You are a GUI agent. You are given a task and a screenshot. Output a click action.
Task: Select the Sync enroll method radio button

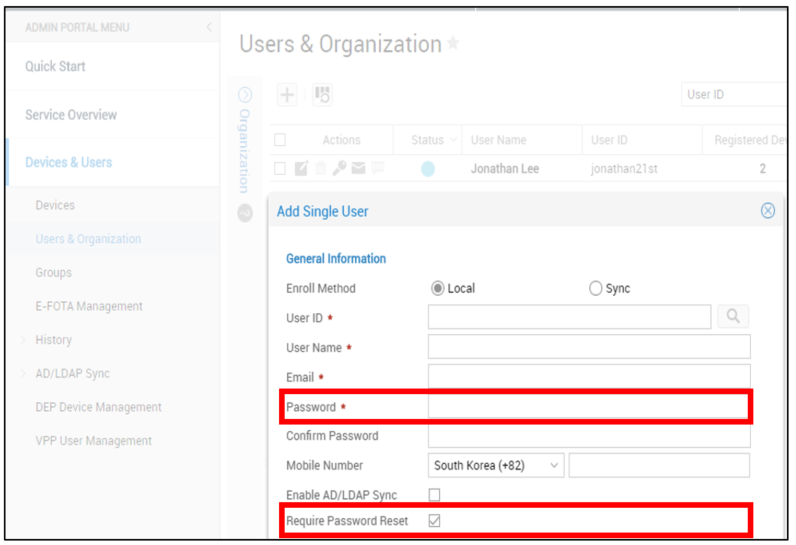coord(595,288)
